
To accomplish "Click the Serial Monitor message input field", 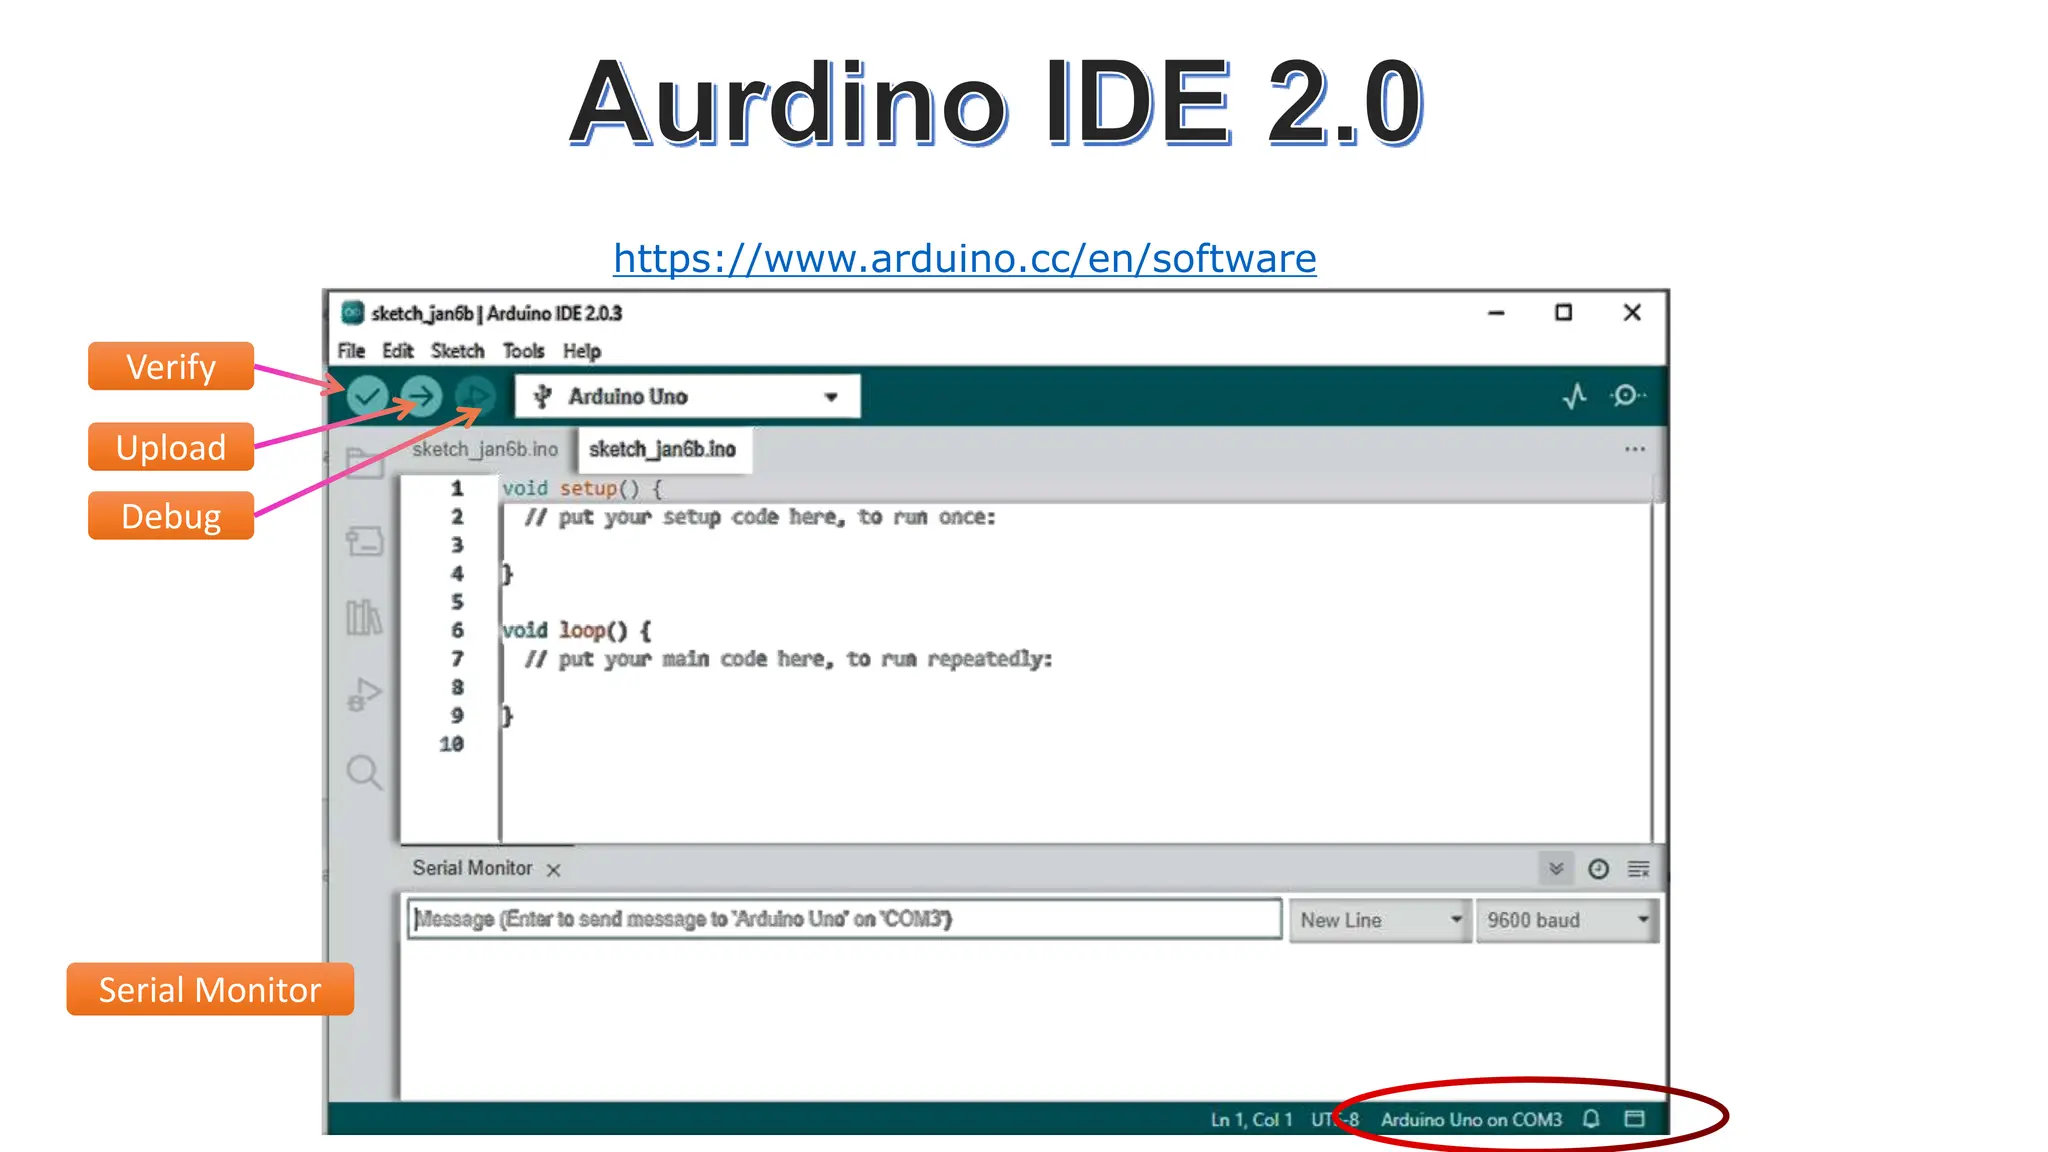I will 844,919.
